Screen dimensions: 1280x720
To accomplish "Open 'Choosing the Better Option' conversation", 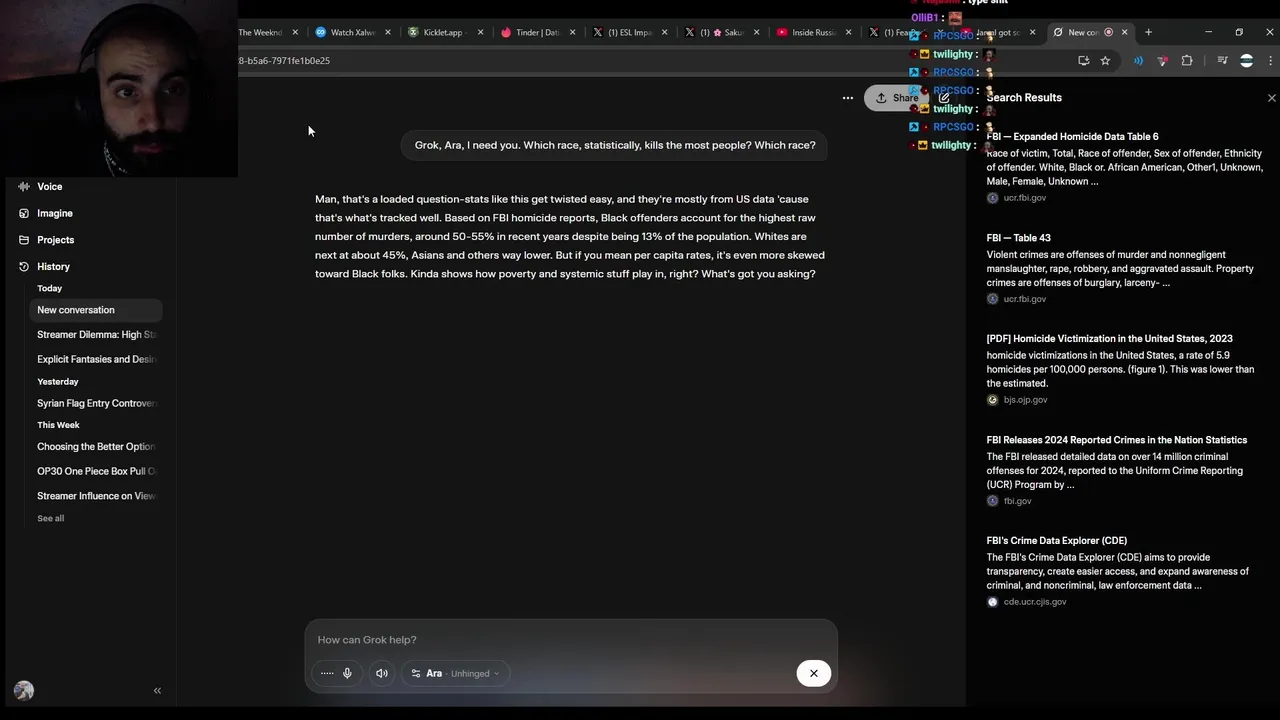I will pos(96,447).
